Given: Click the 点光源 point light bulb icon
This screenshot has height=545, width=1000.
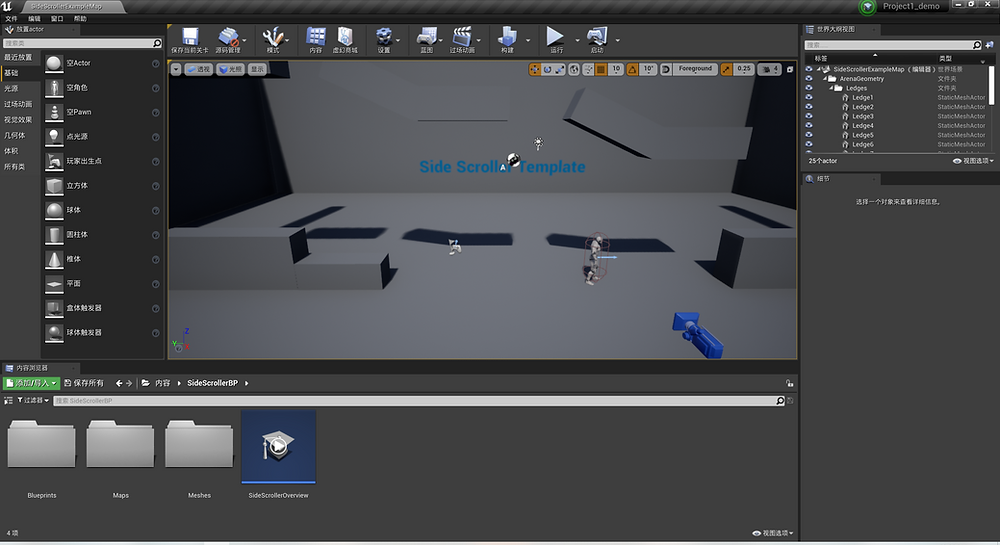Looking at the screenshot, I should pyautogui.click(x=54, y=136).
